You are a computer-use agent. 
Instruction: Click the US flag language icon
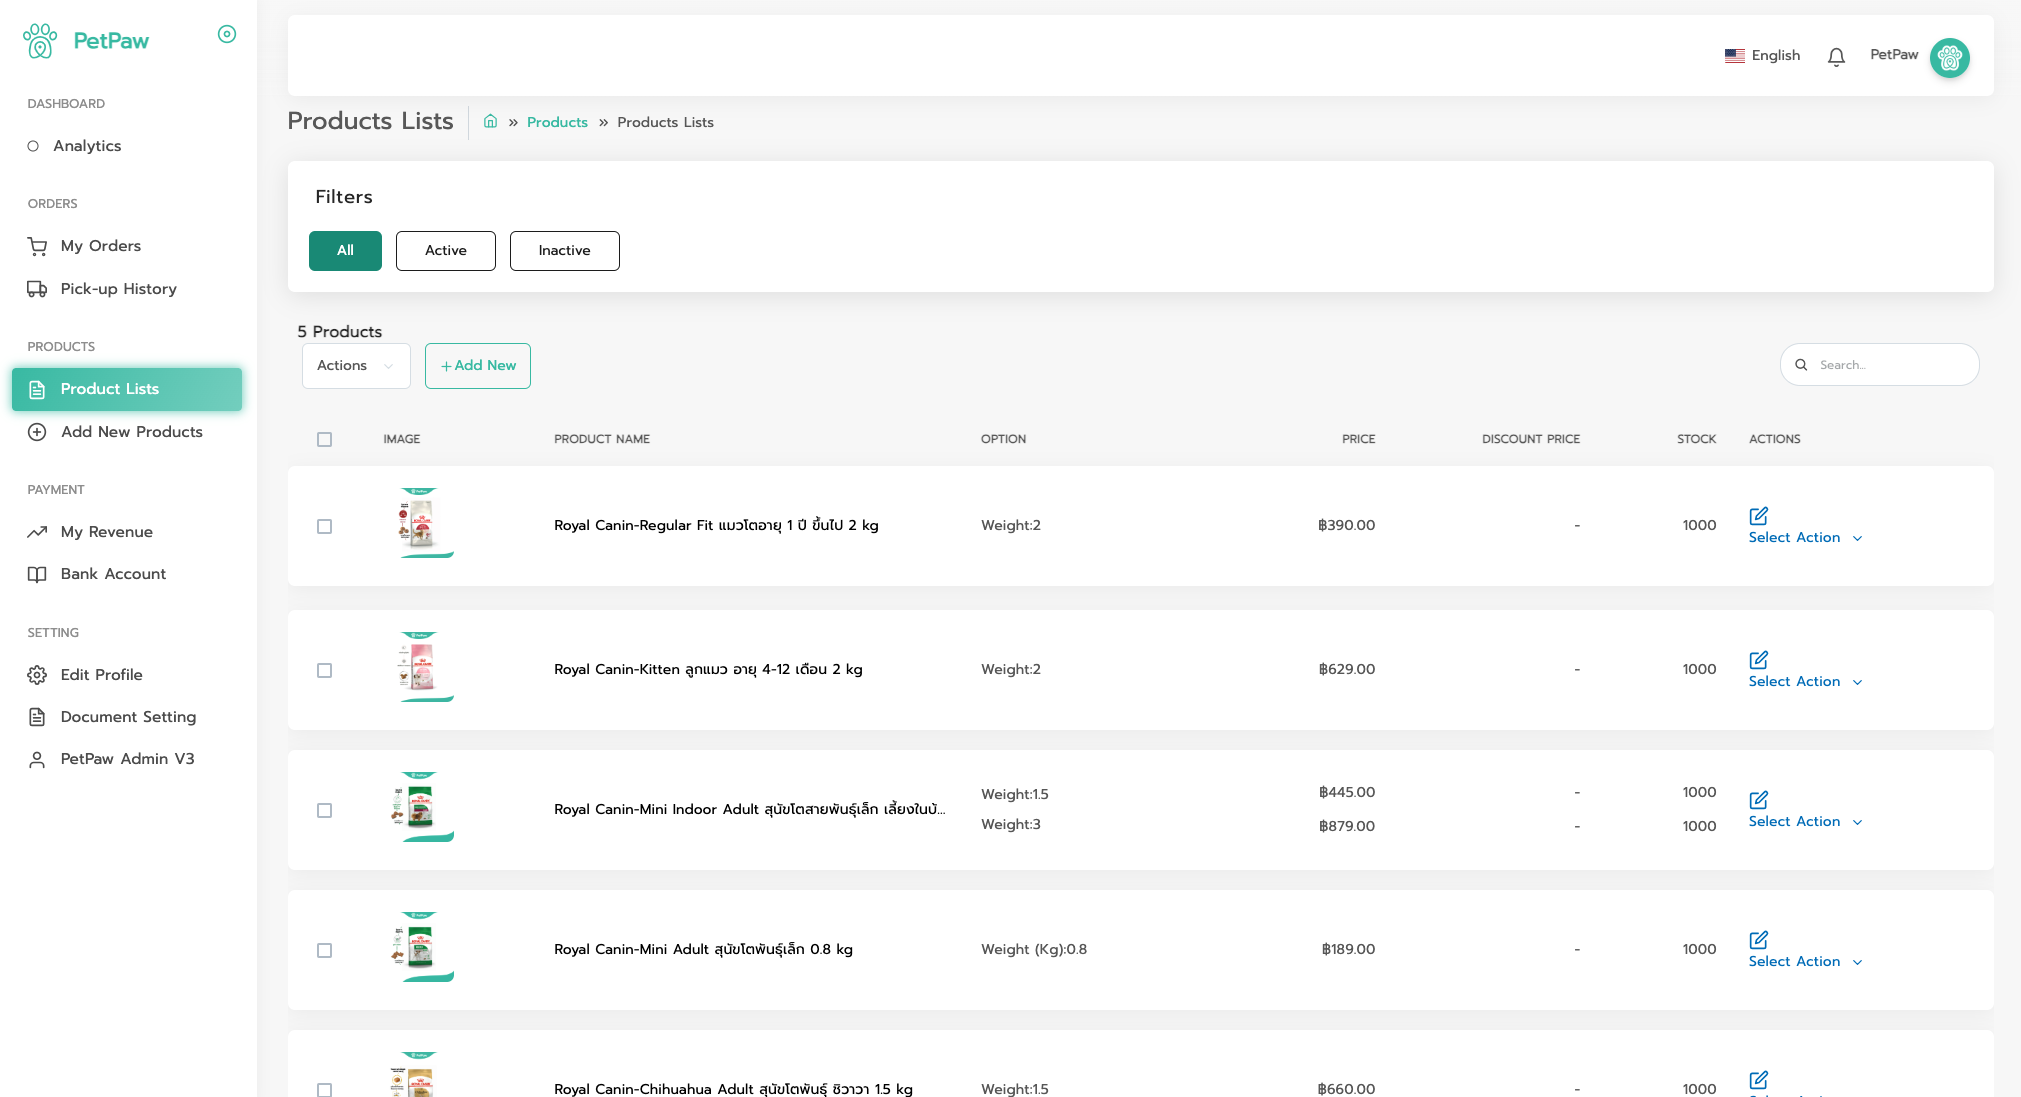pos(1735,55)
